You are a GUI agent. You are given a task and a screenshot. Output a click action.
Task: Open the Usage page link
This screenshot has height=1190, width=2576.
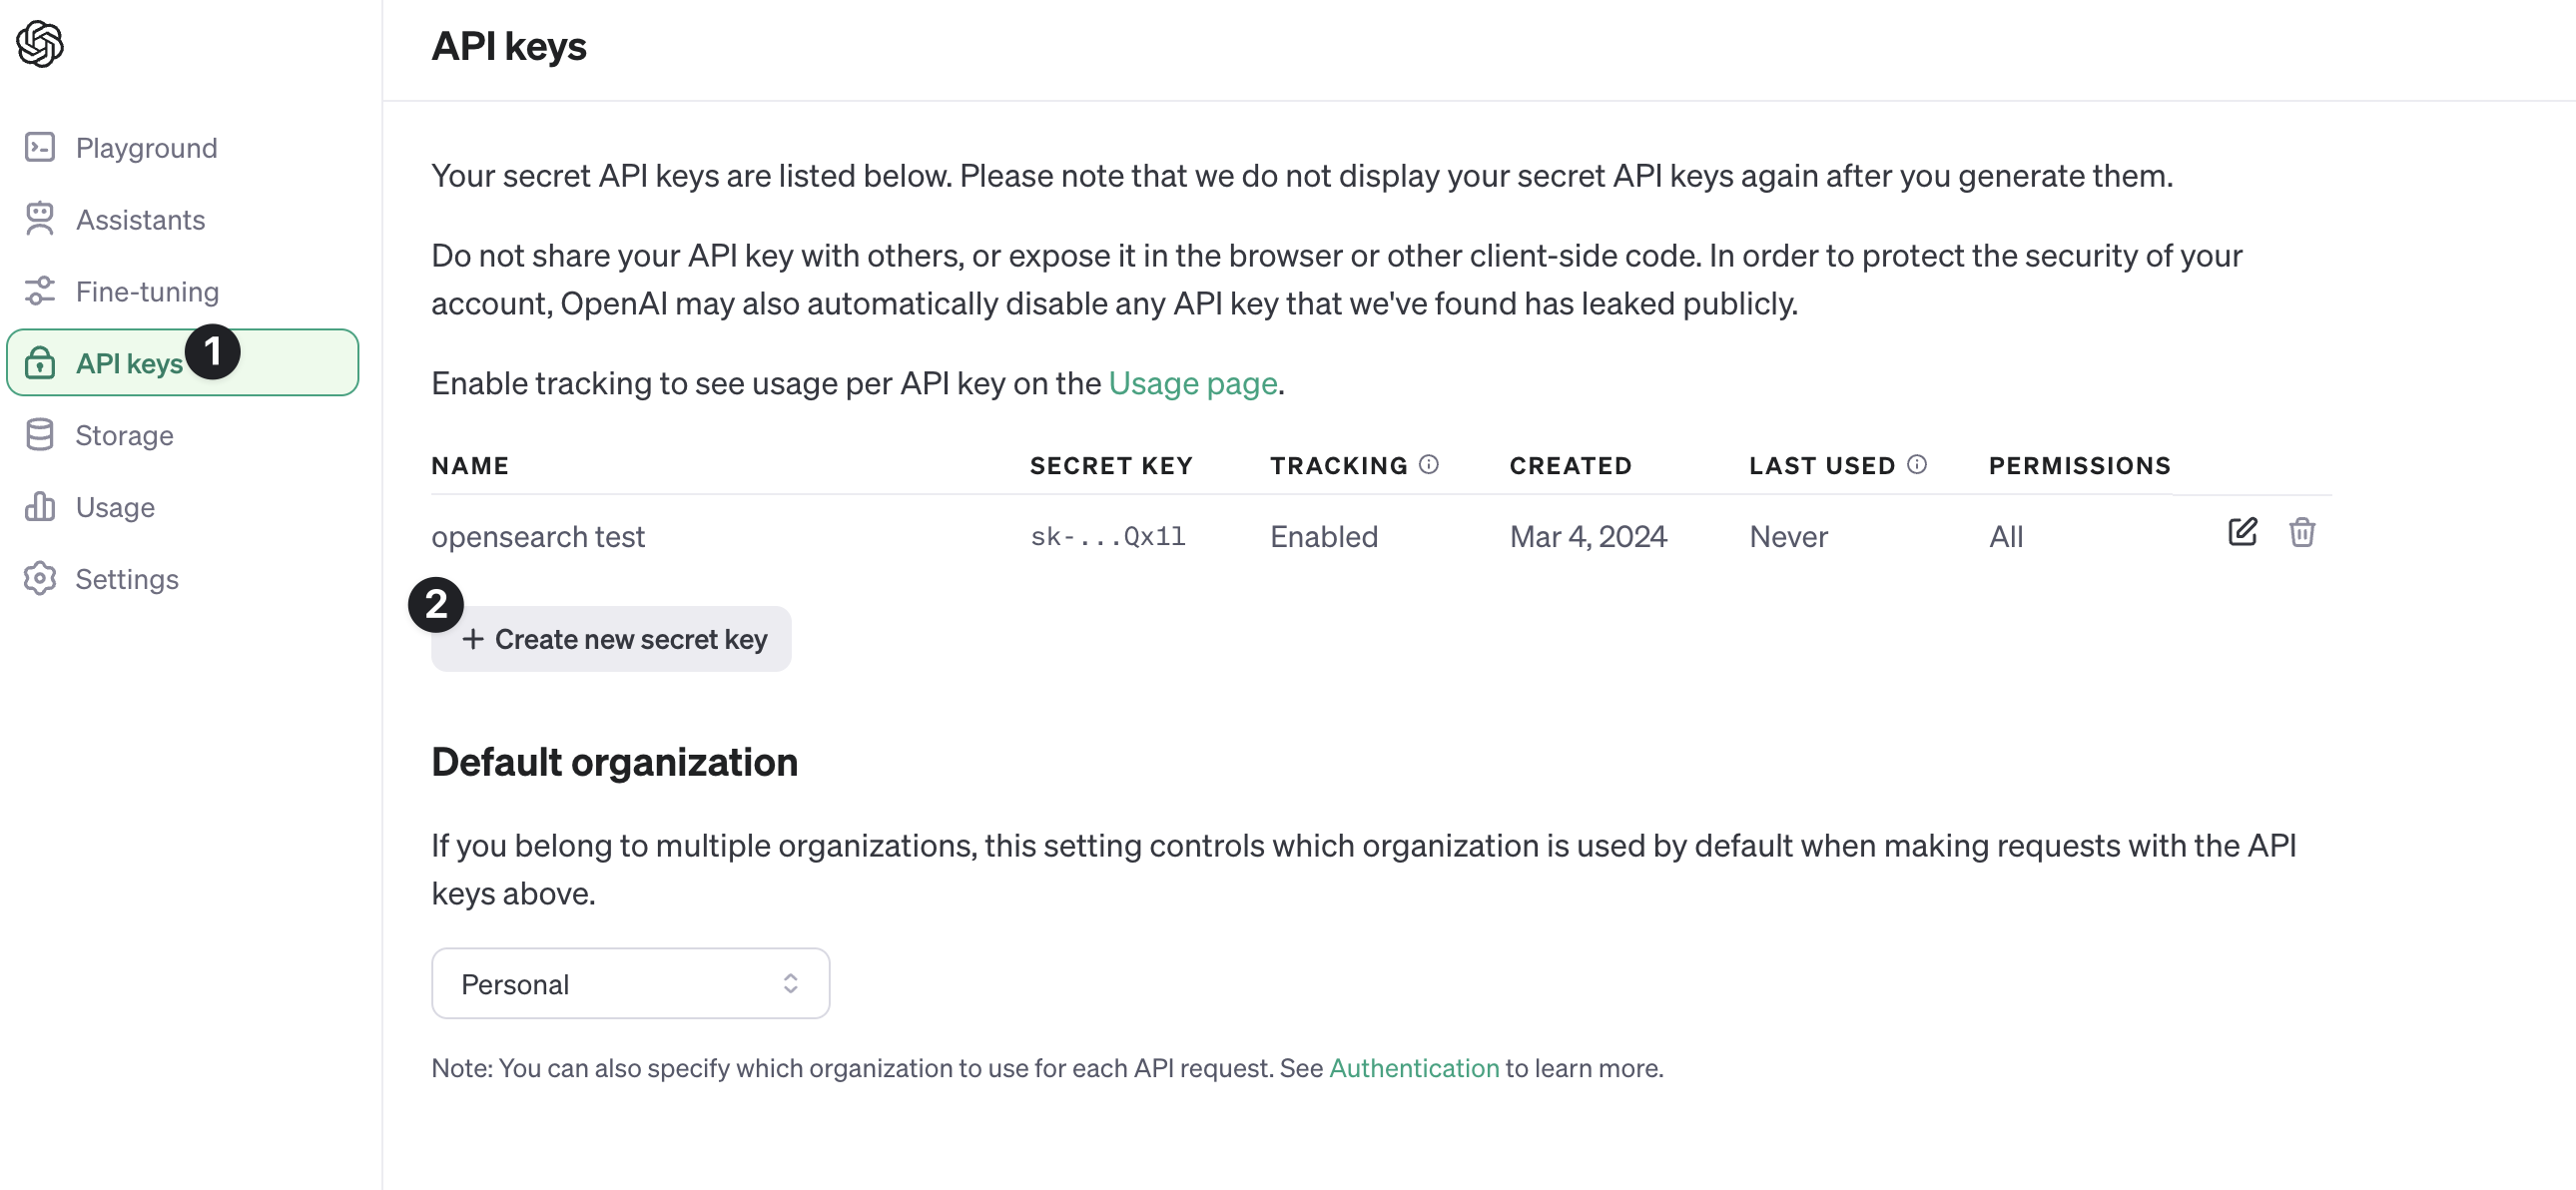1192,383
